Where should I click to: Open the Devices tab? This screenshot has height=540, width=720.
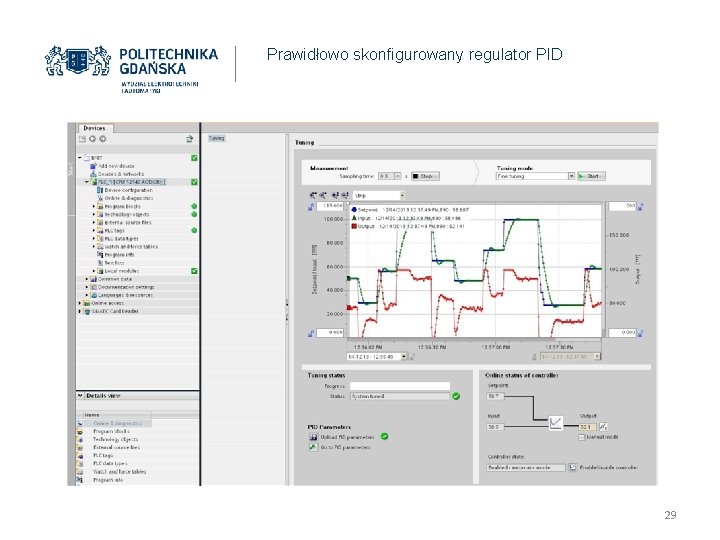pyautogui.click(x=95, y=128)
